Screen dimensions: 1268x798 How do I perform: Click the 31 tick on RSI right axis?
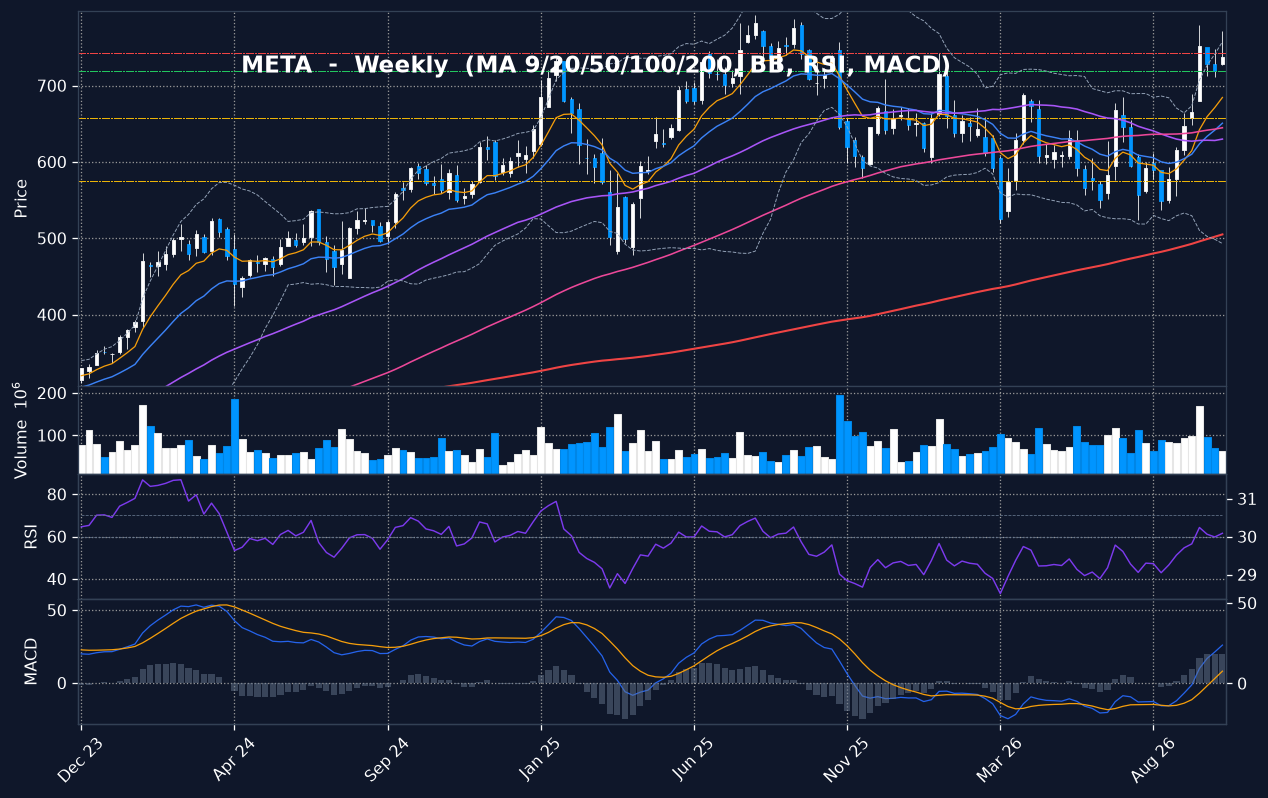point(1246,500)
